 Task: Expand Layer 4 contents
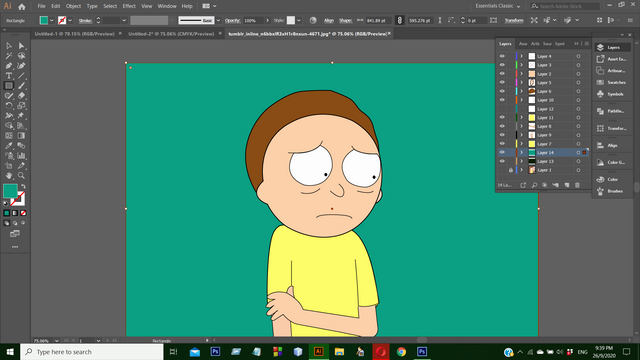(521, 56)
